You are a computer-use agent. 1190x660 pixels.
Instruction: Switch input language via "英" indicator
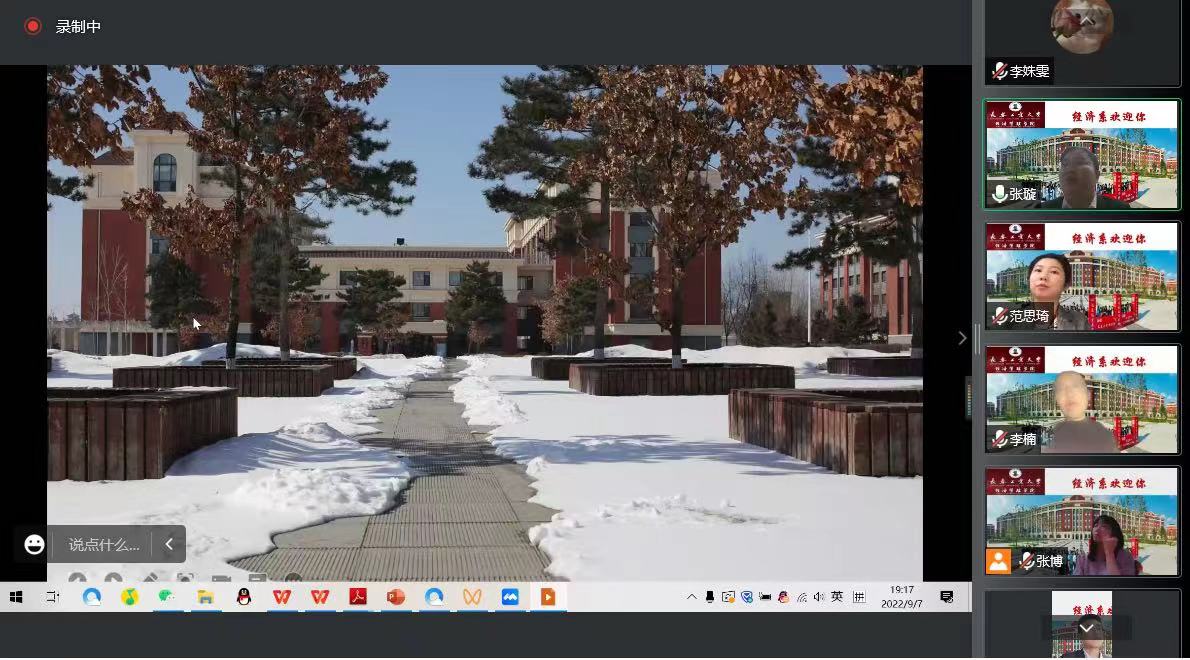click(837, 597)
